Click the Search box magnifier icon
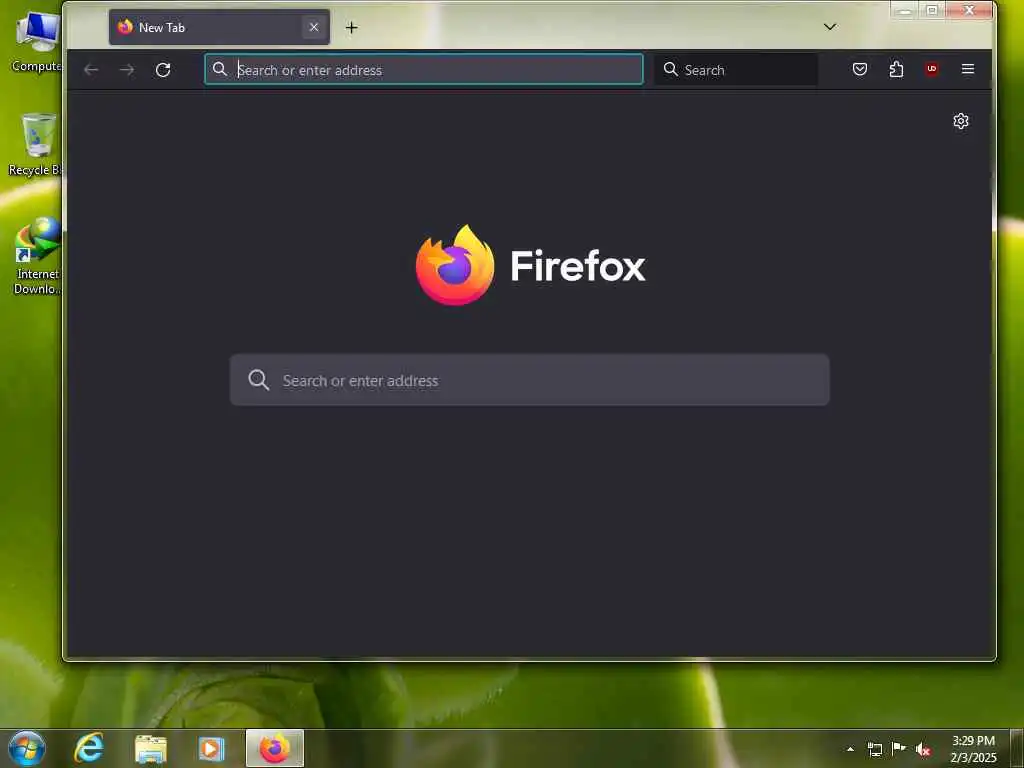 tap(671, 69)
